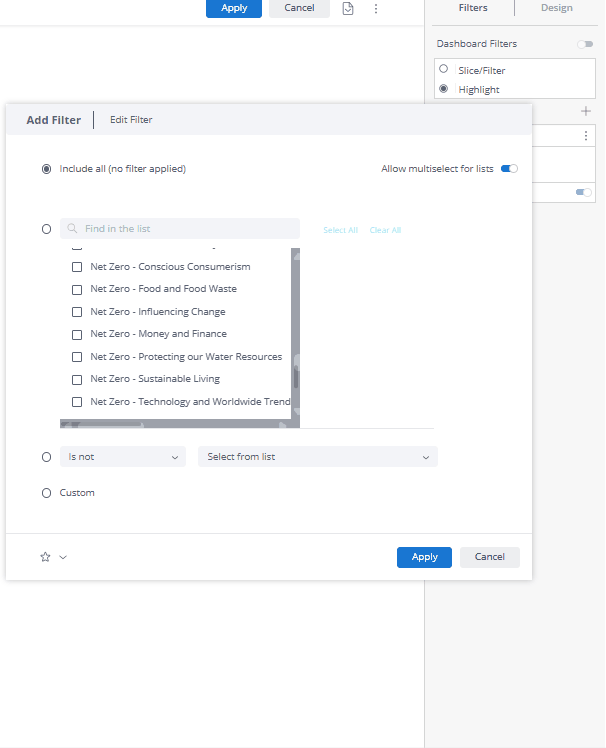Click the star favorite icon in dialog footer
The width and height of the screenshot is (606, 748).
[45, 557]
